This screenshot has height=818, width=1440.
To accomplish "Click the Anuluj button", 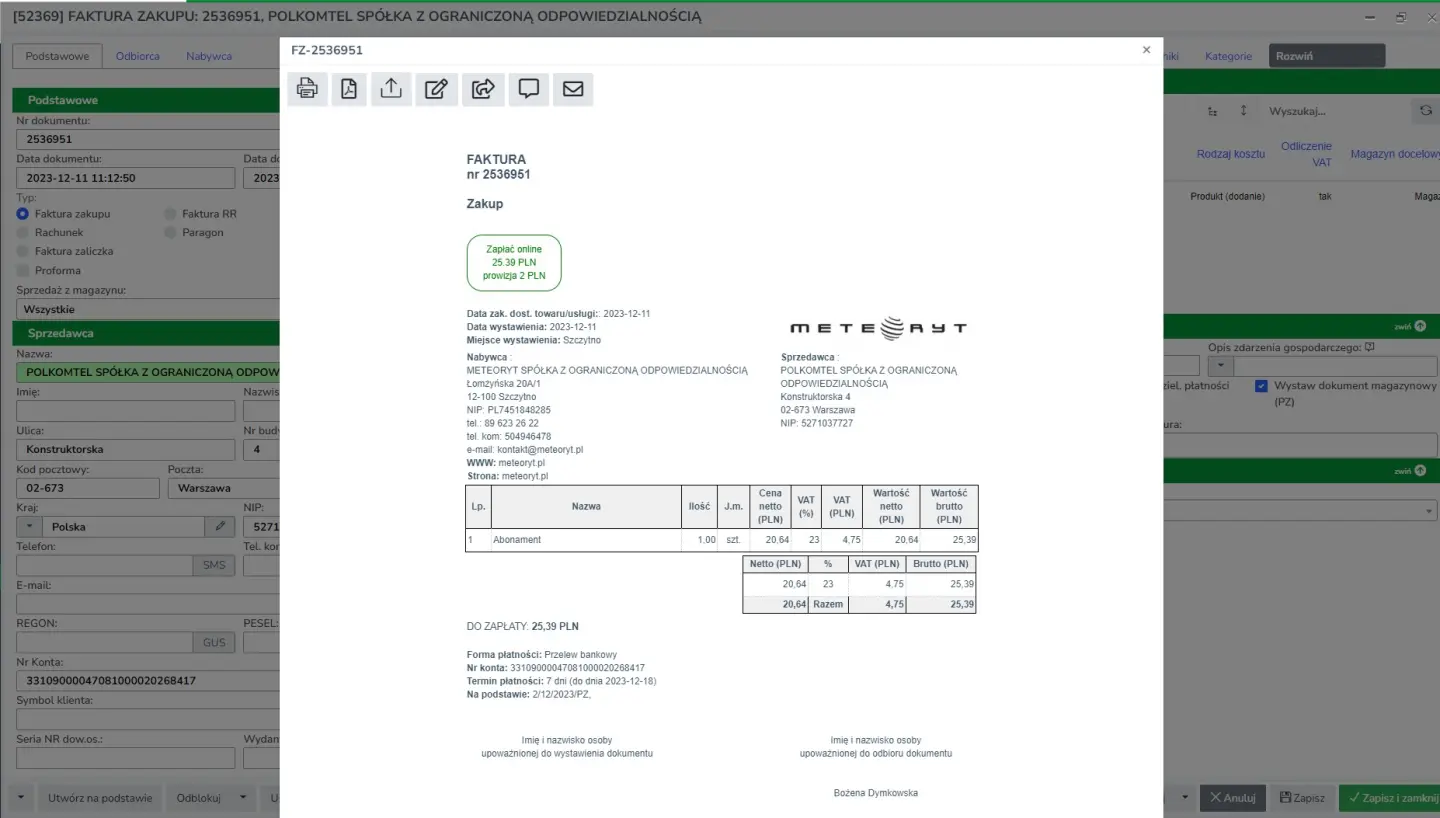I will [1232, 798].
